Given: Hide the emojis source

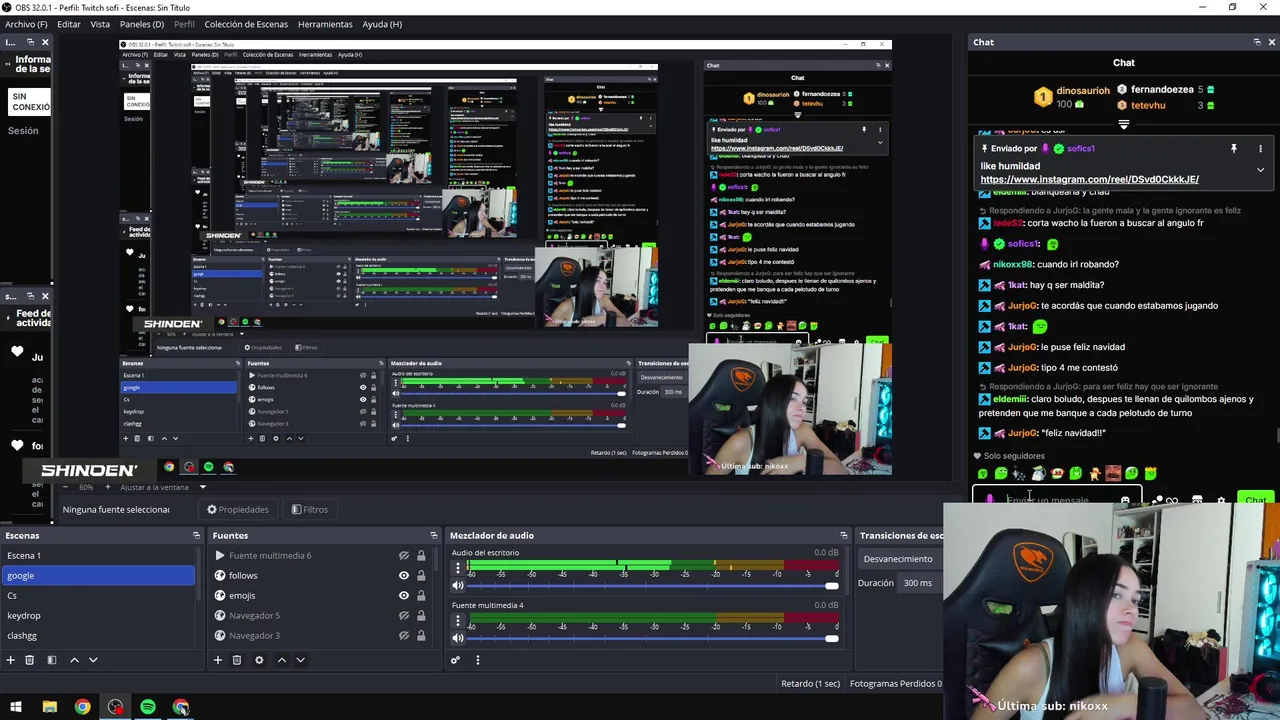Looking at the screenshot, I should pos(404,596).
